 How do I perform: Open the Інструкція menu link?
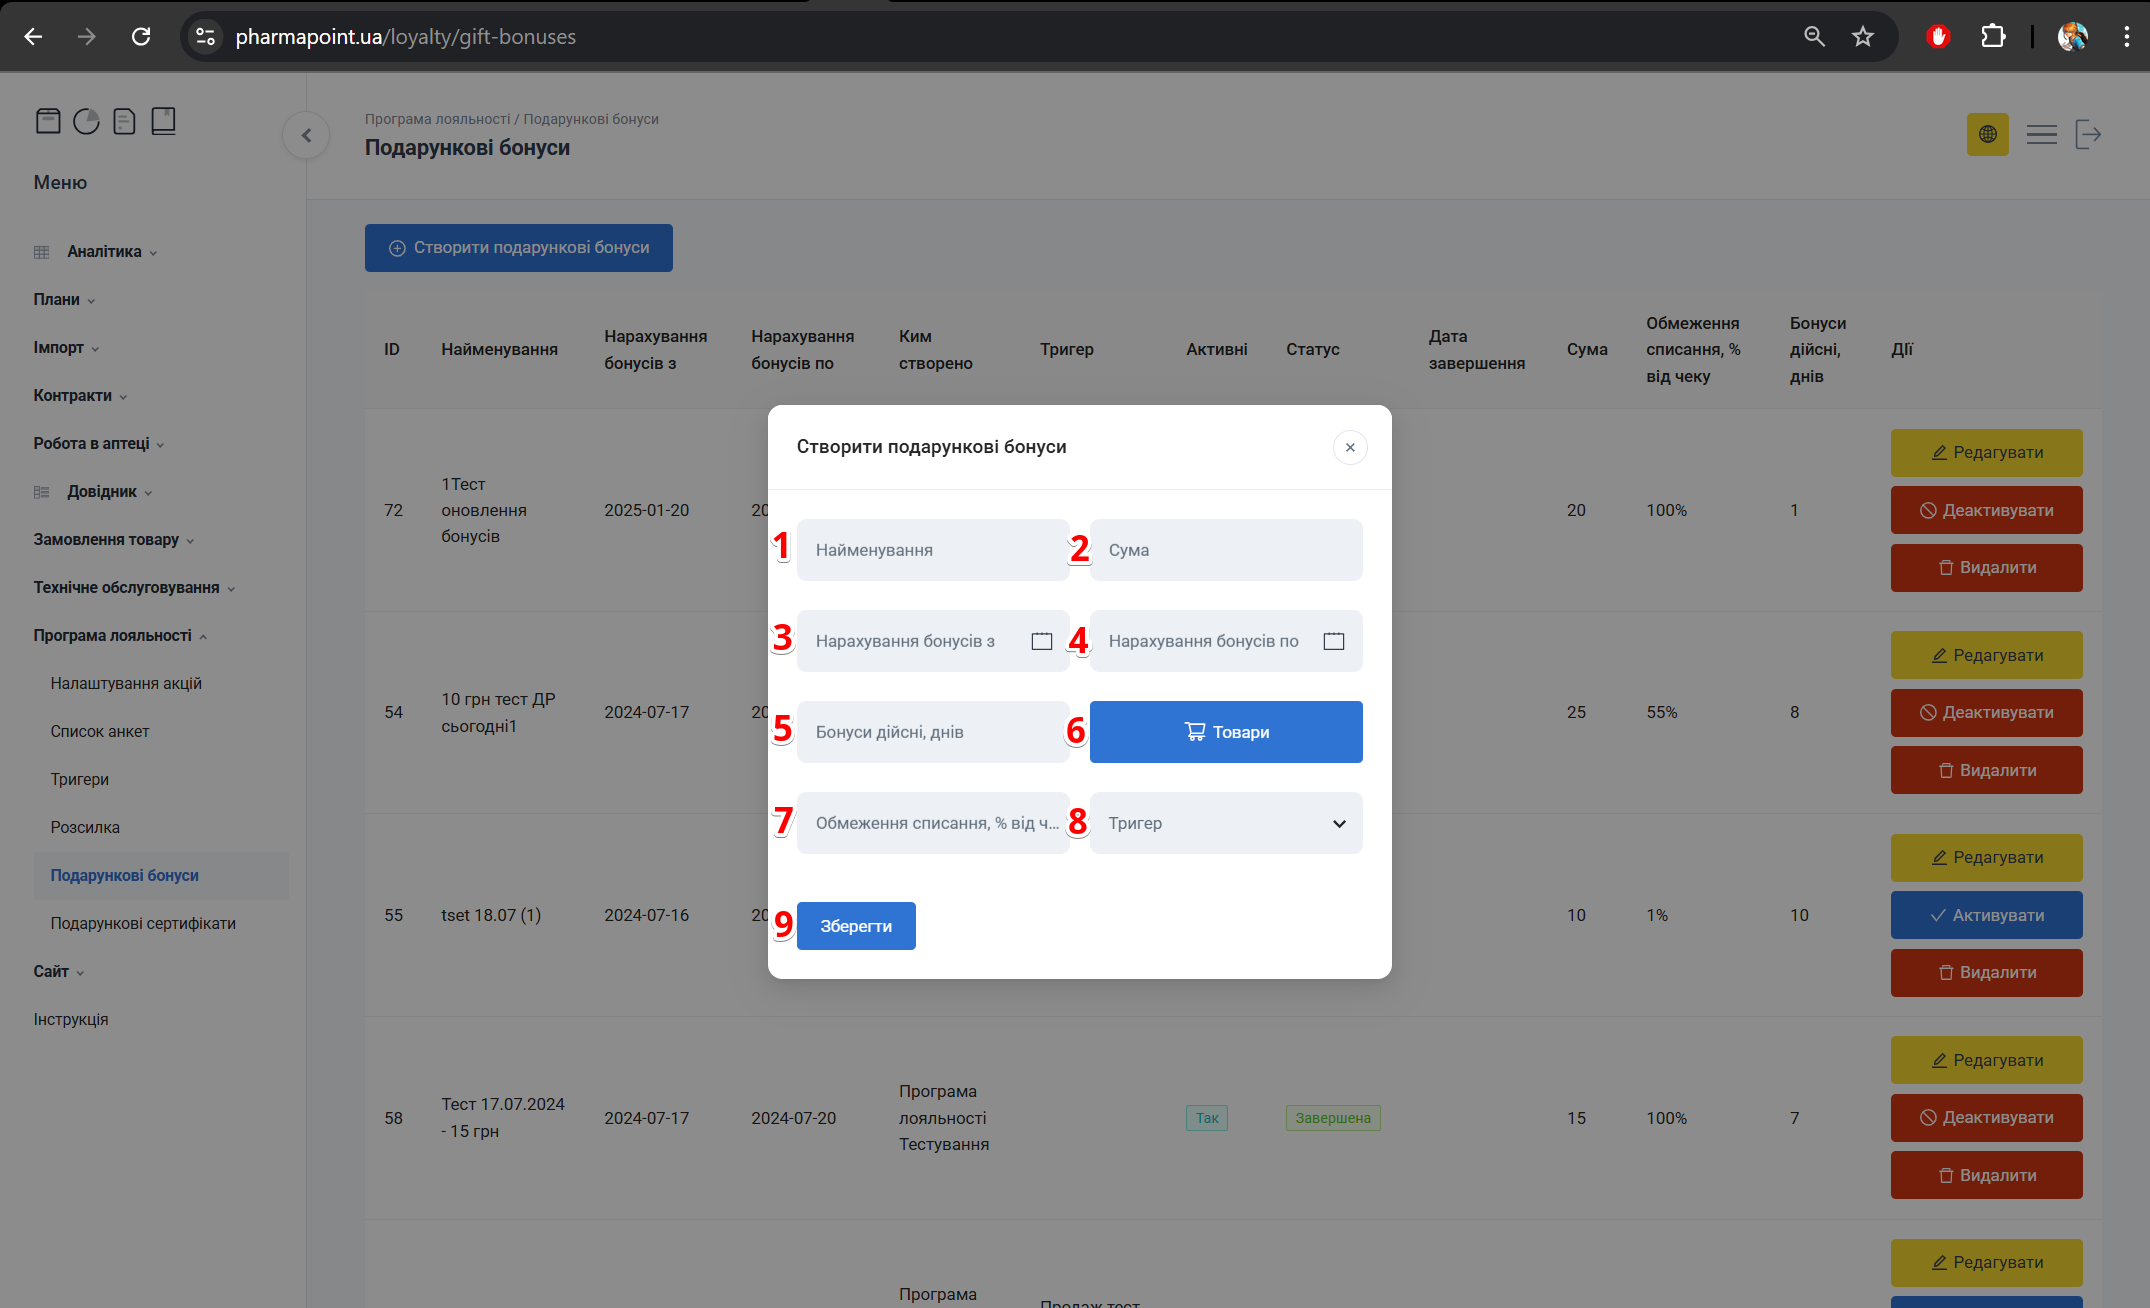(71, 1020)
